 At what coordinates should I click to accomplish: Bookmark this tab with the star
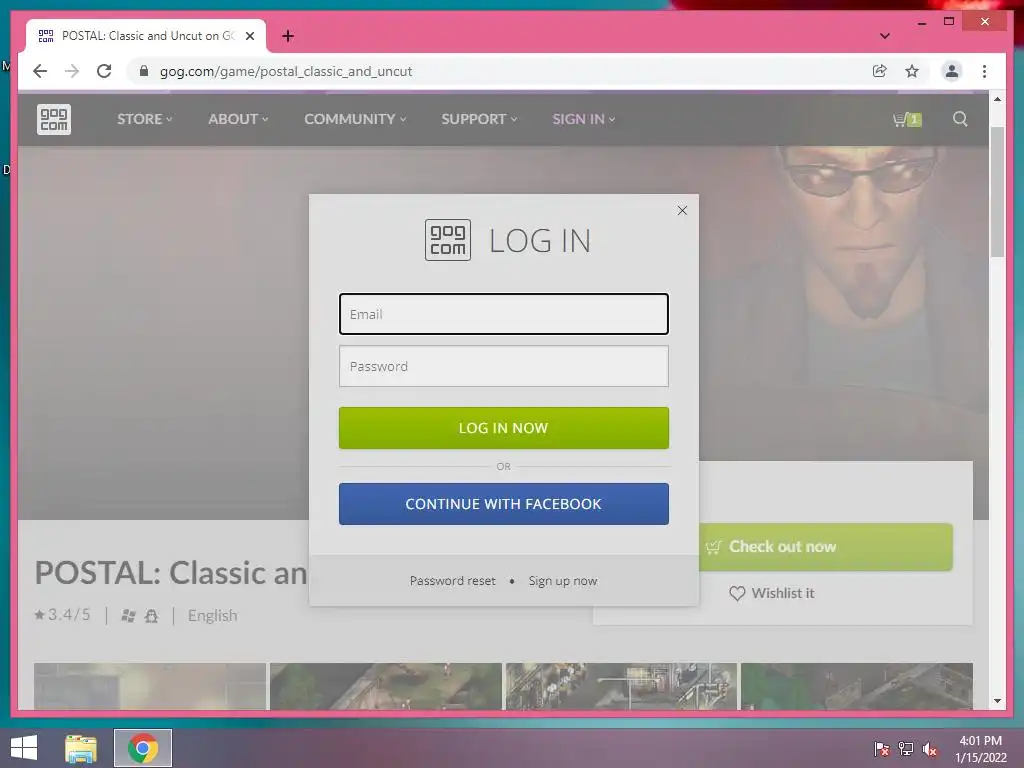pyautogui.click(x=912, y=71)
